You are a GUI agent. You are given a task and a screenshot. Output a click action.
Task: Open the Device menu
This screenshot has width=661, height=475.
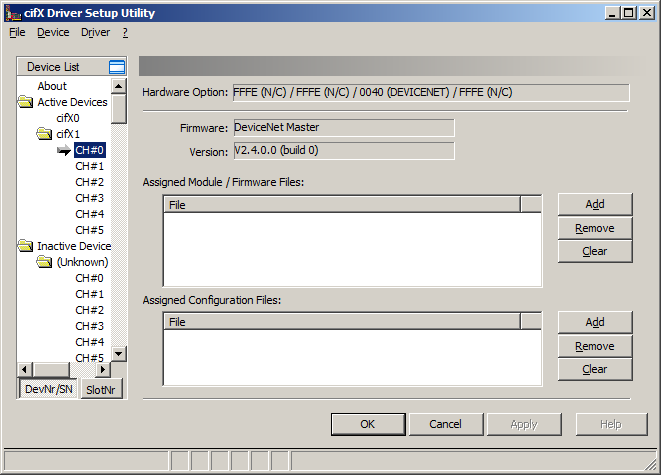[53, 32]
